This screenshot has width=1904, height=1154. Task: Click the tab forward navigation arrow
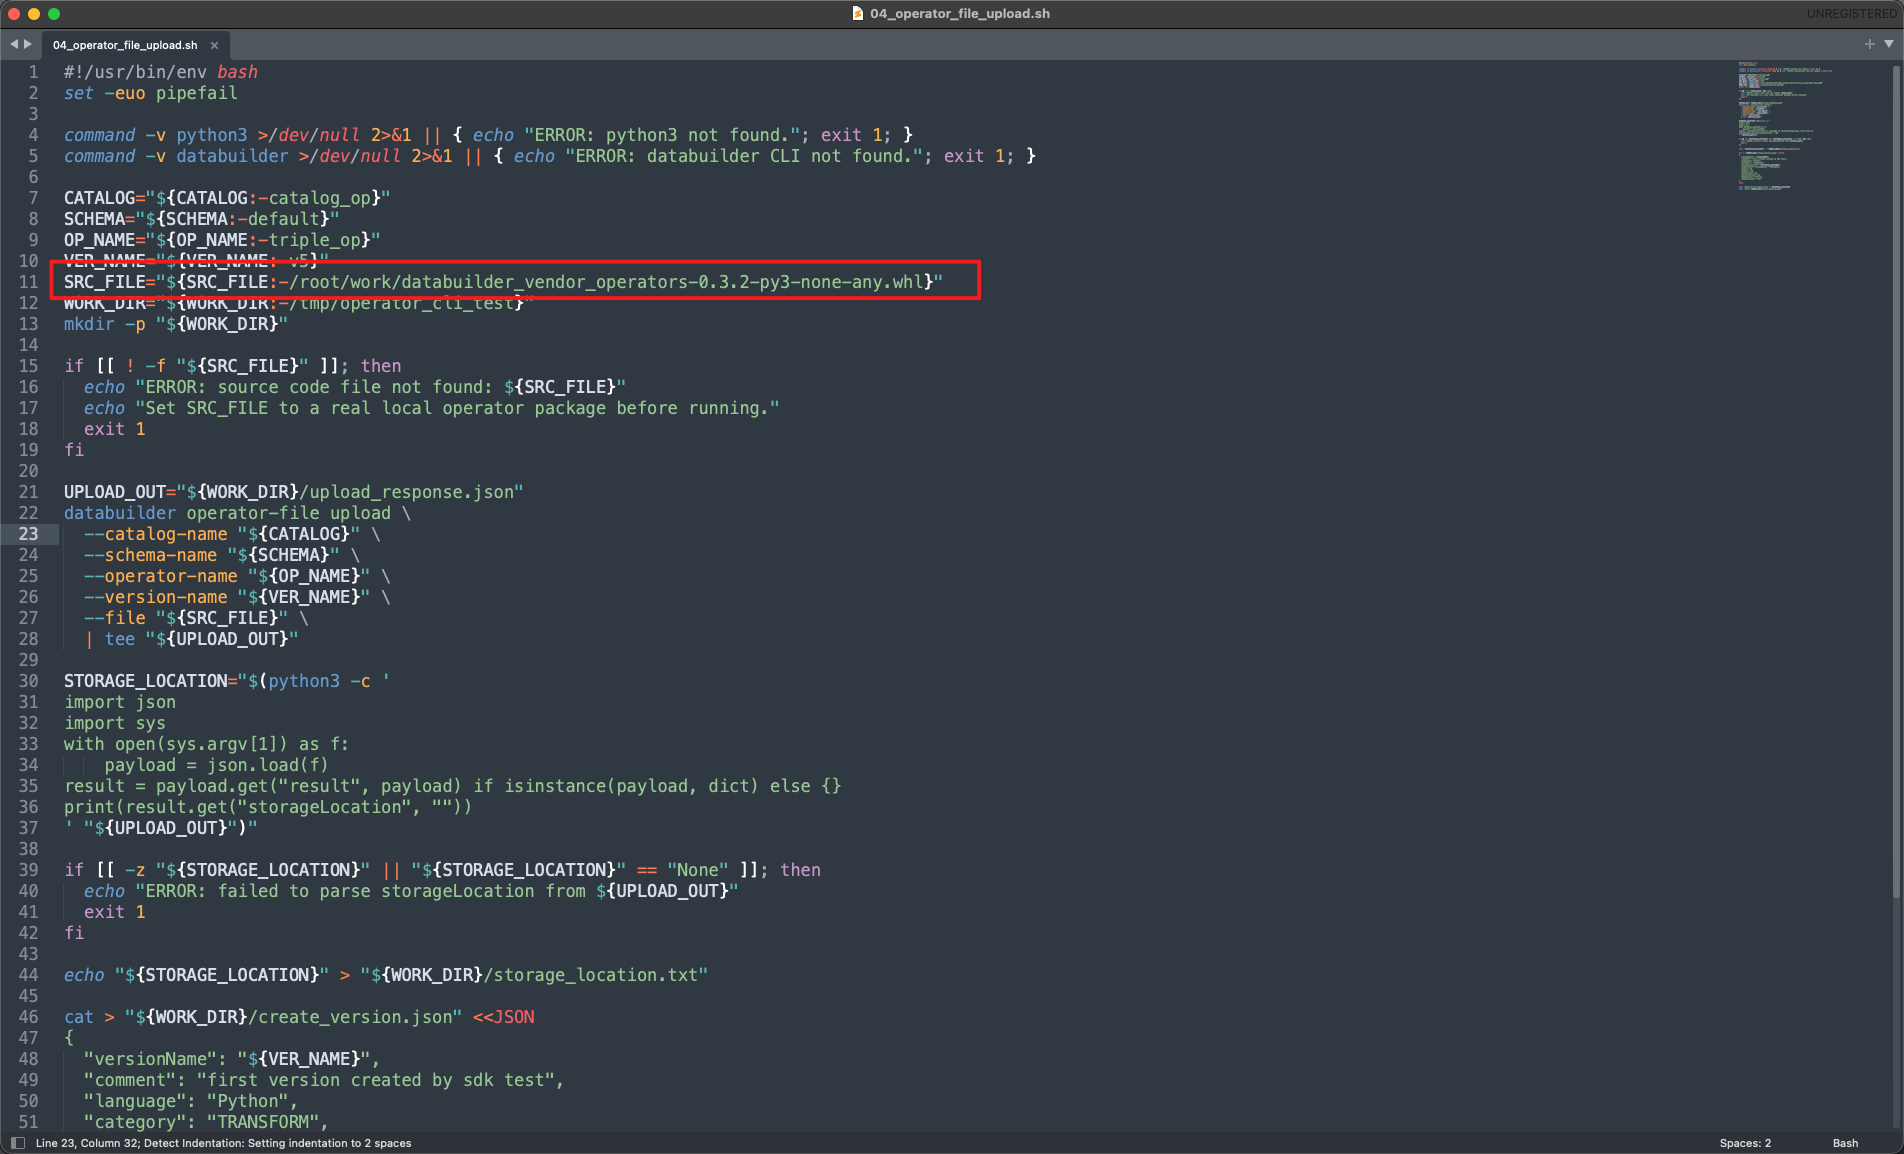tap(28, 44)
